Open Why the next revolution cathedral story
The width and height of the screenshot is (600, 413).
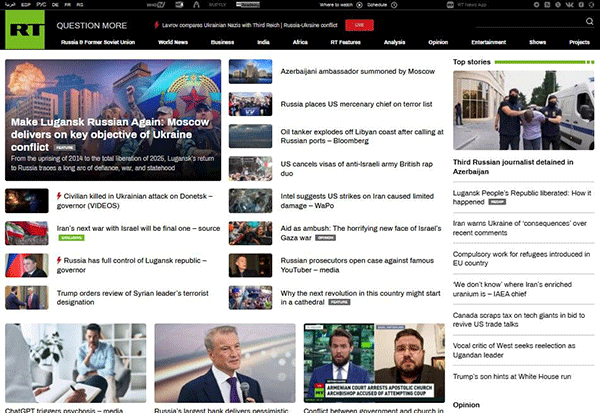coord(360,297)
